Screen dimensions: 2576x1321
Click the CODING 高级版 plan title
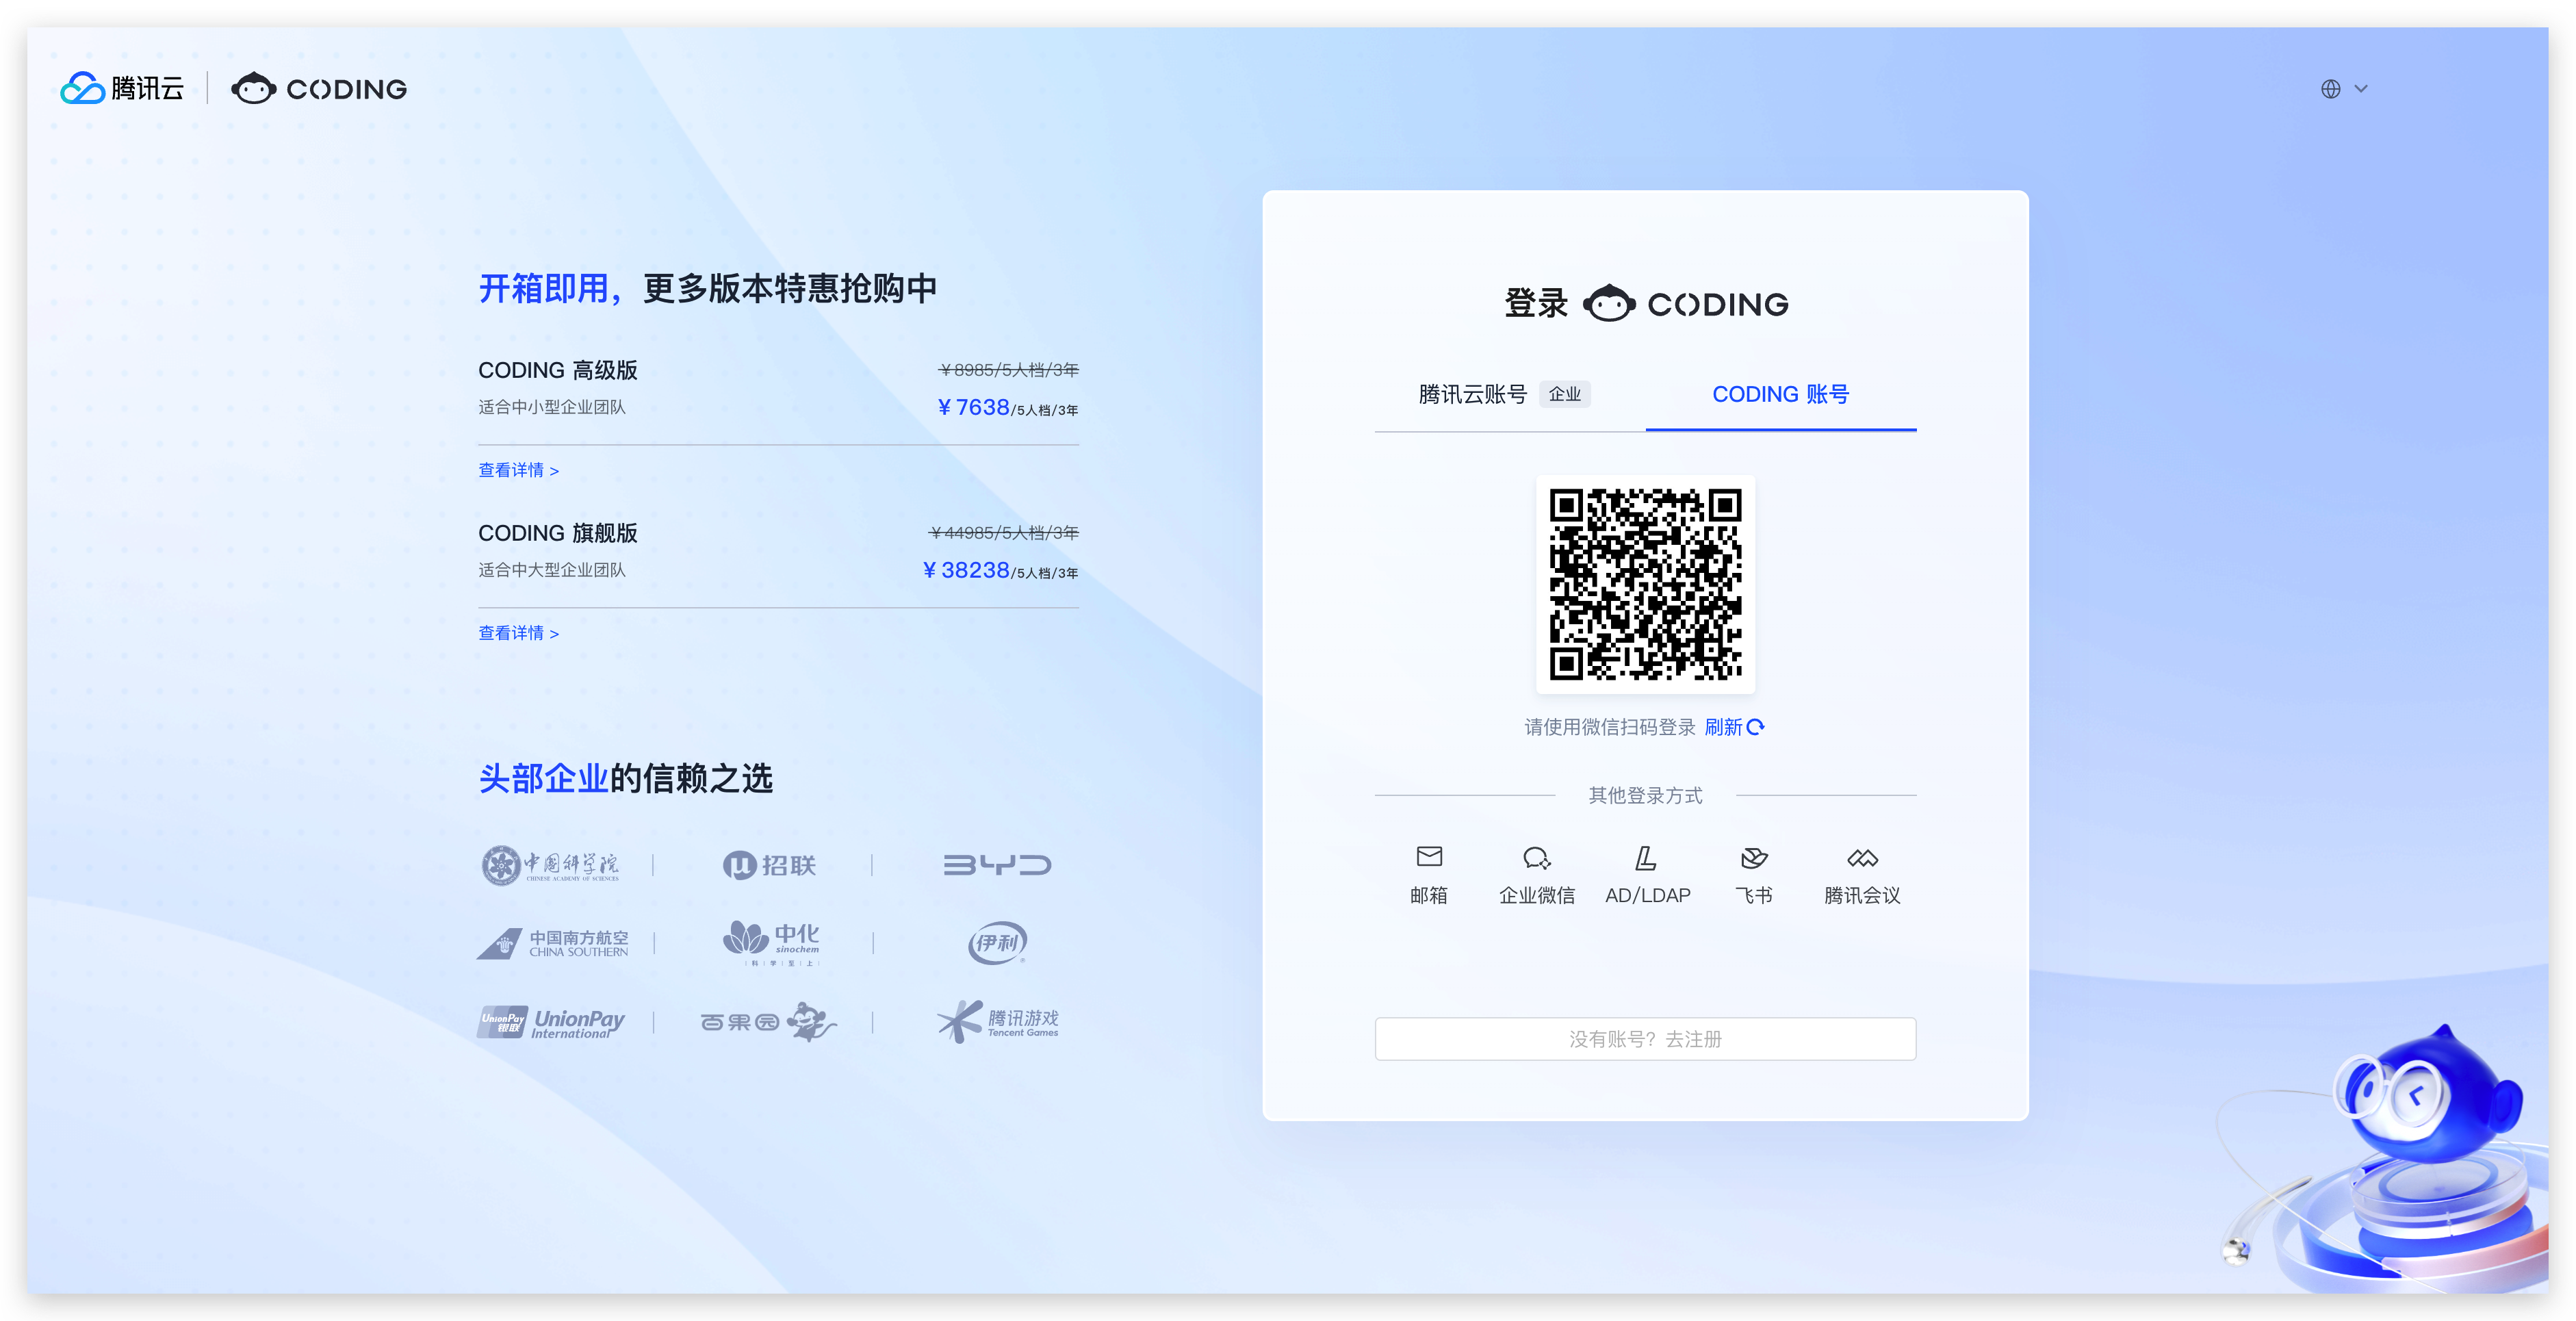[x=557, y=370]
